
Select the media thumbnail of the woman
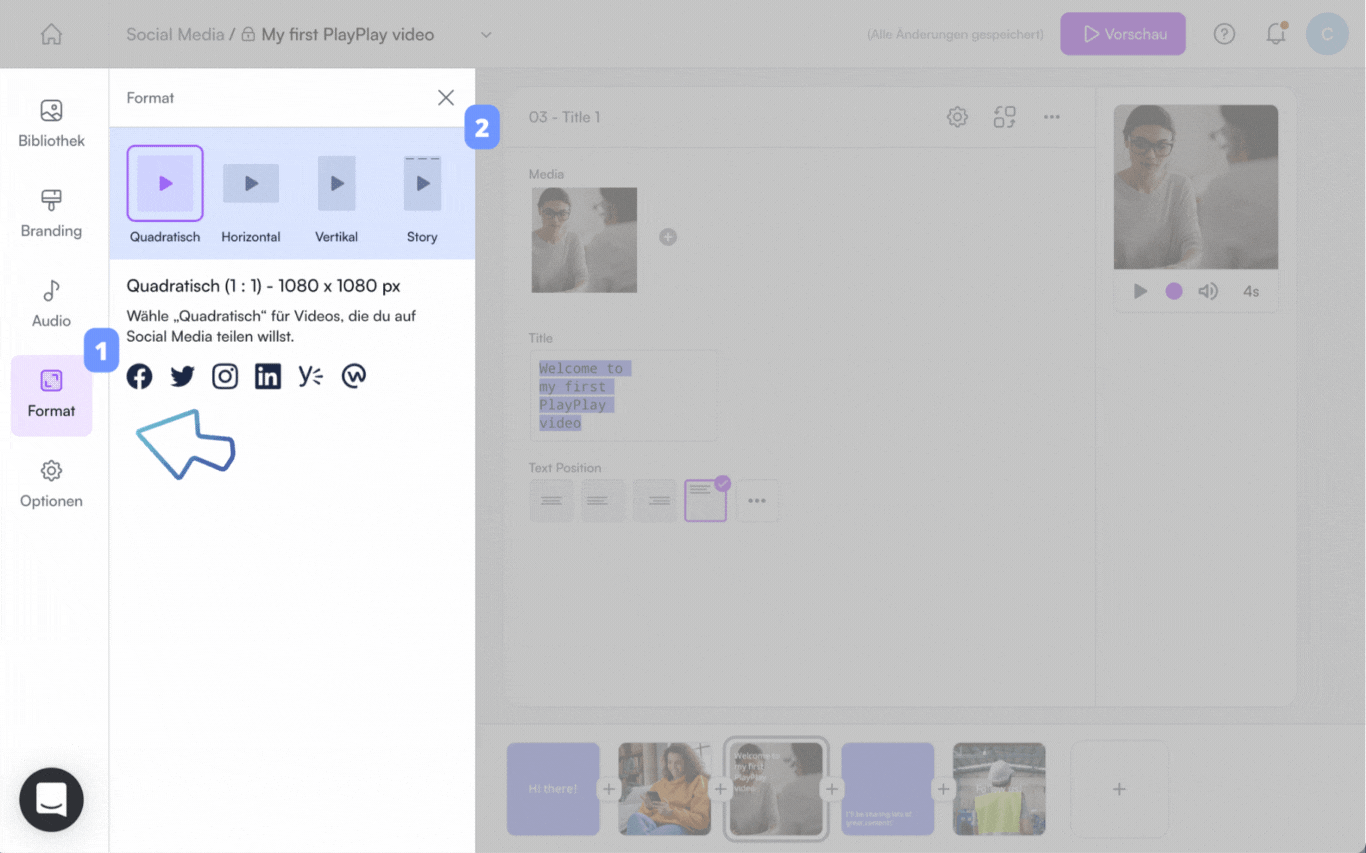point(584,240)
